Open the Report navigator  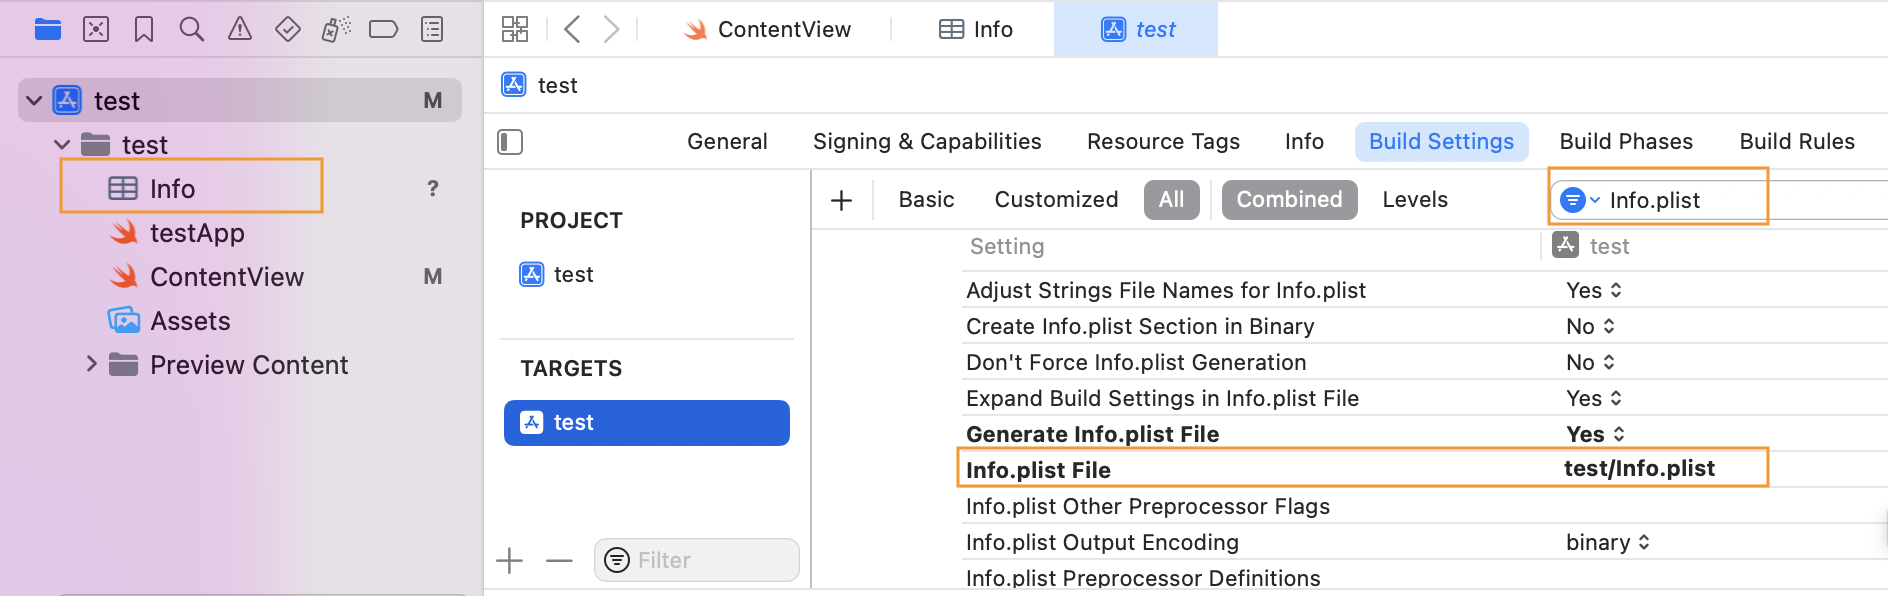tap(432, 30)
